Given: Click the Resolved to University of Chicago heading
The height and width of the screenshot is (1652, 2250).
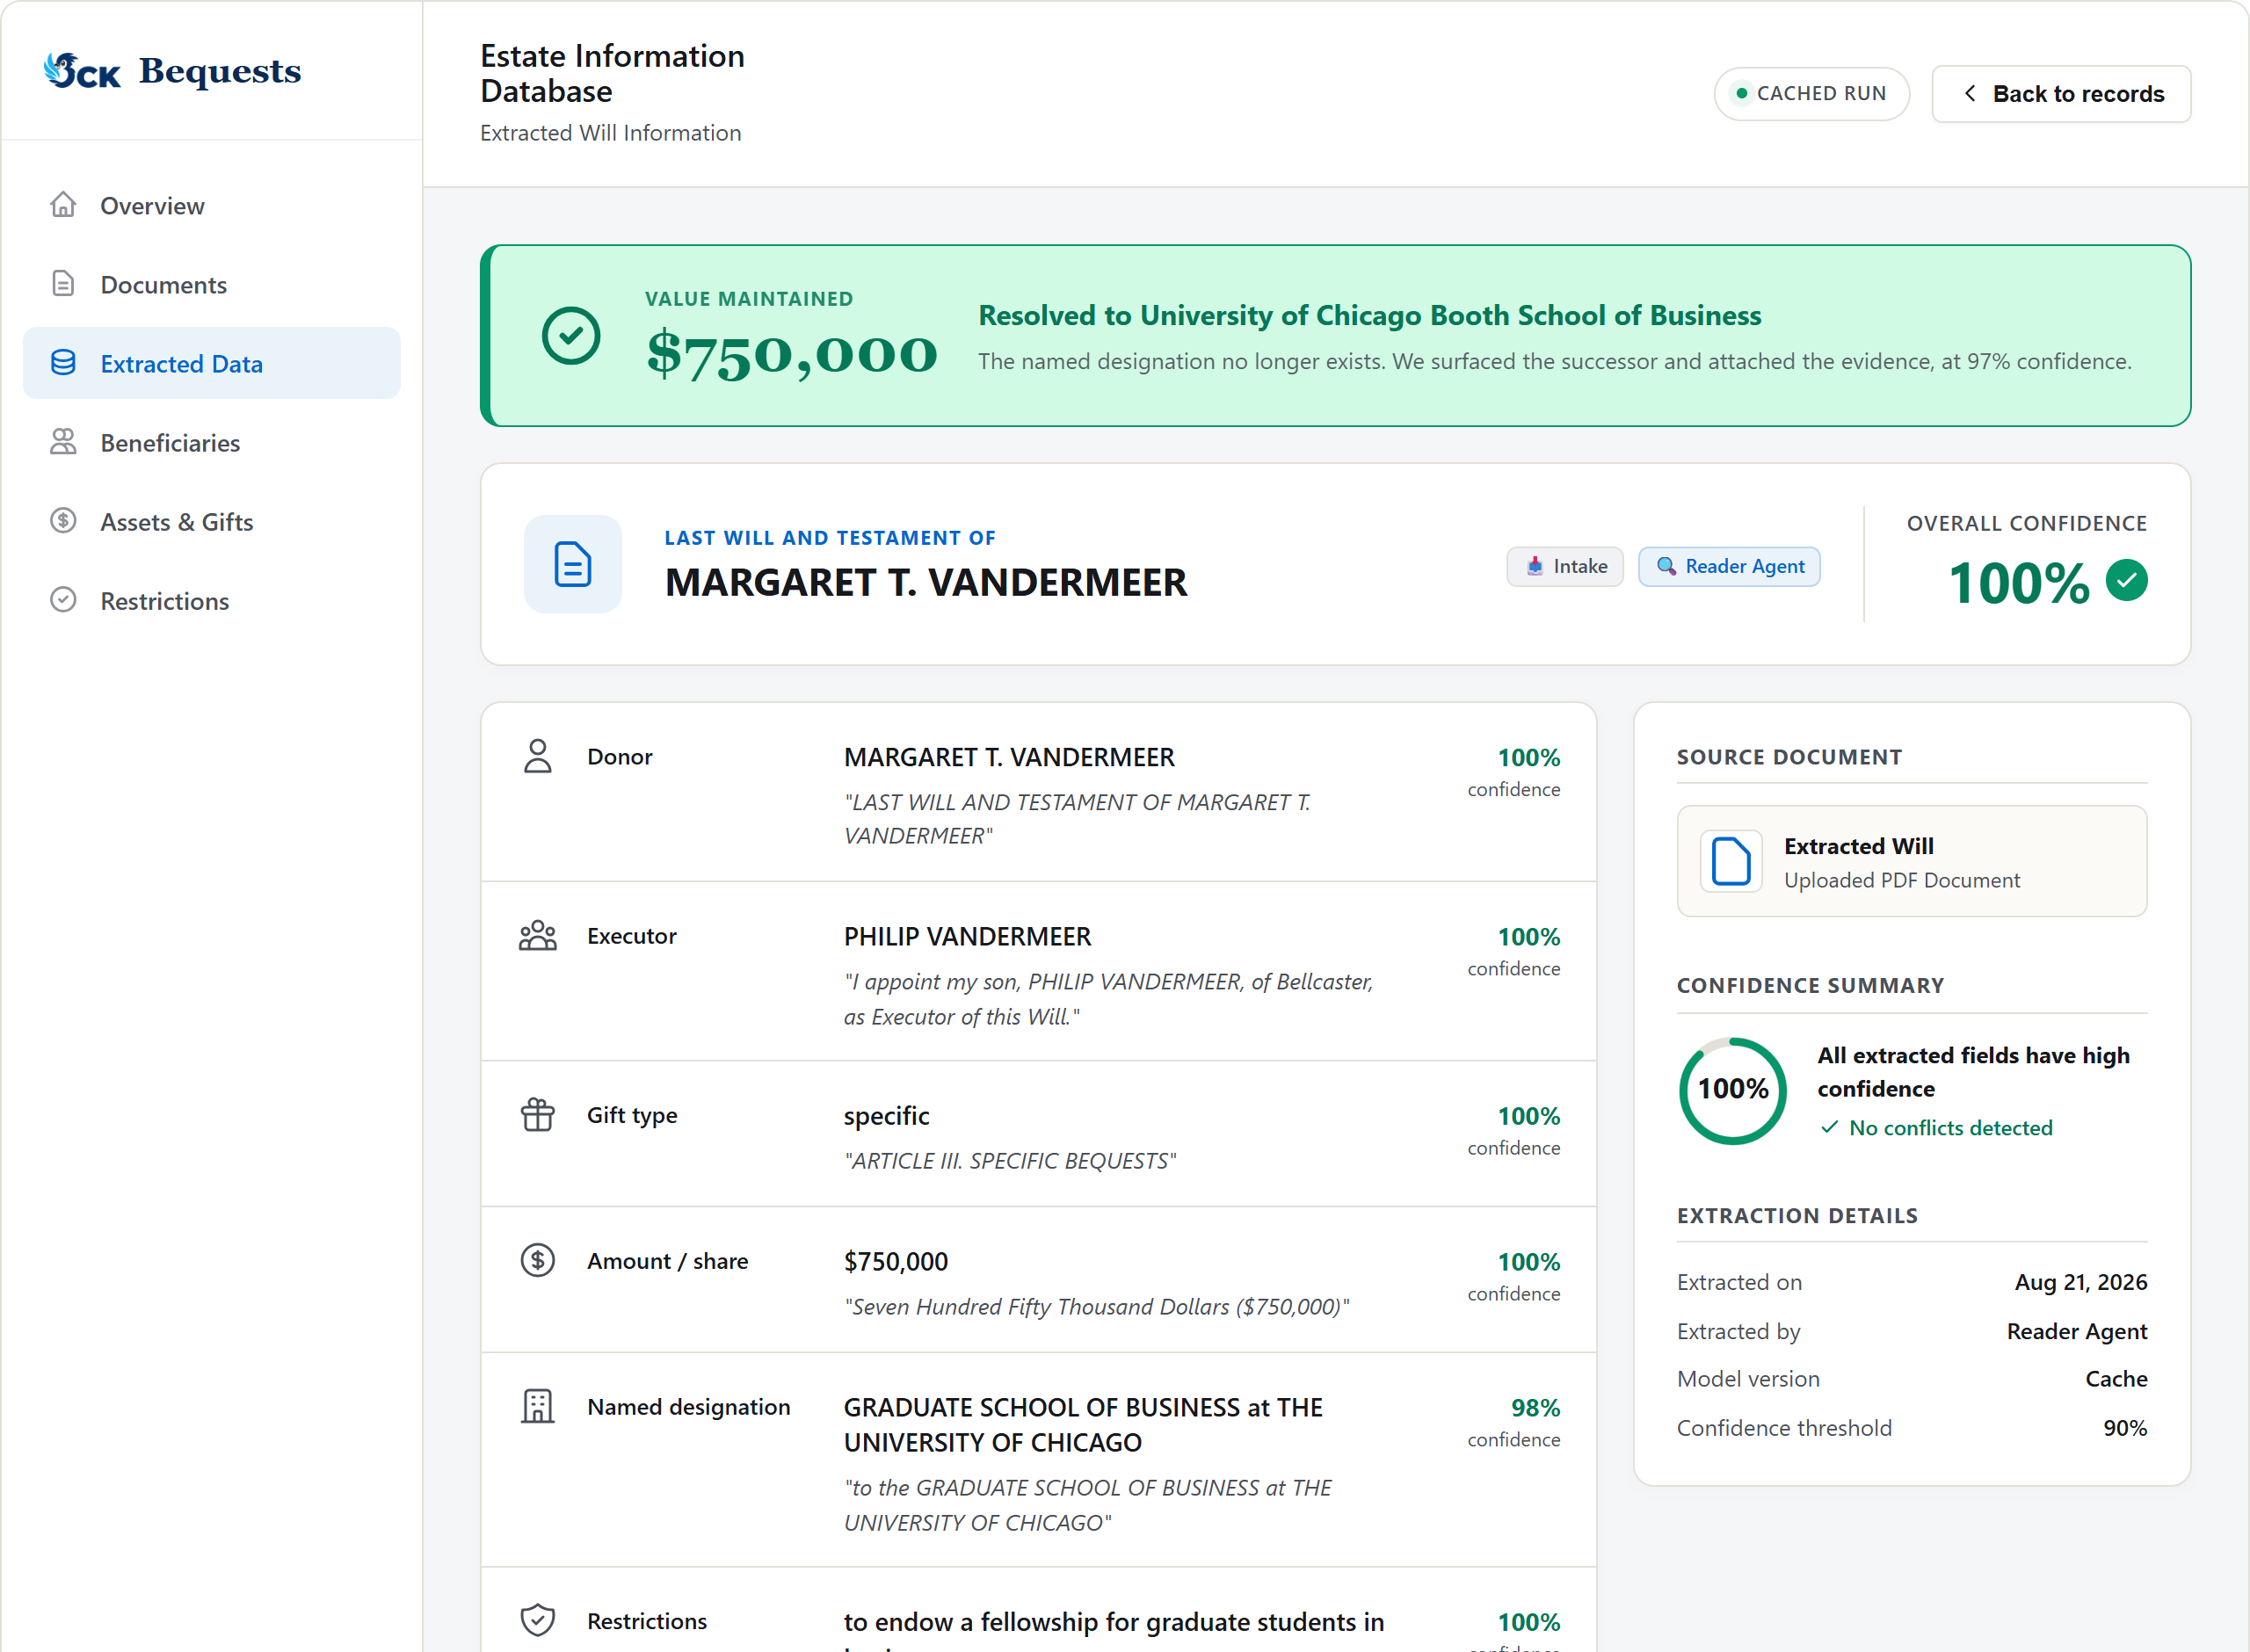Looking at the screenshot, I should point(1369,316).
